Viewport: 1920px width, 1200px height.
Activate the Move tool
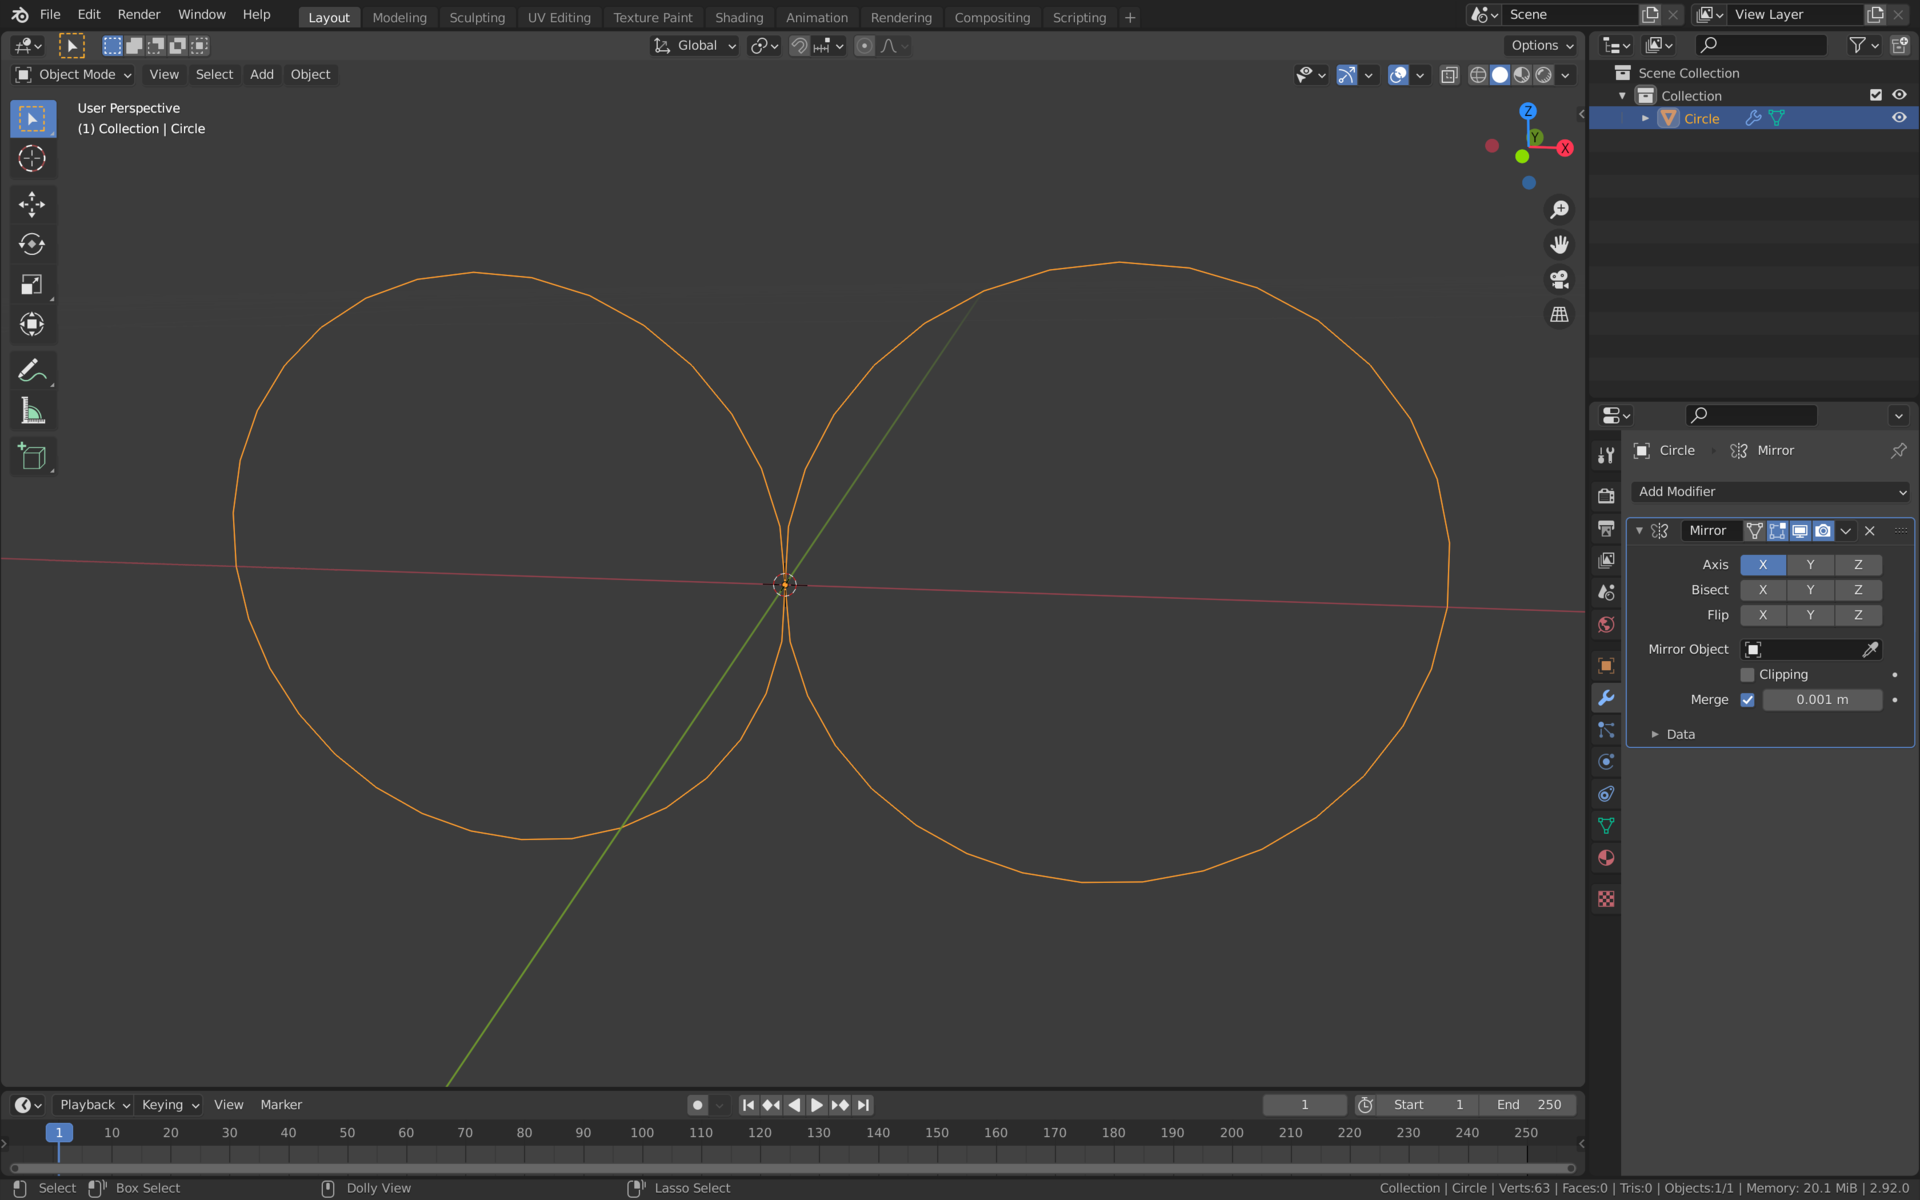point(32,204)
